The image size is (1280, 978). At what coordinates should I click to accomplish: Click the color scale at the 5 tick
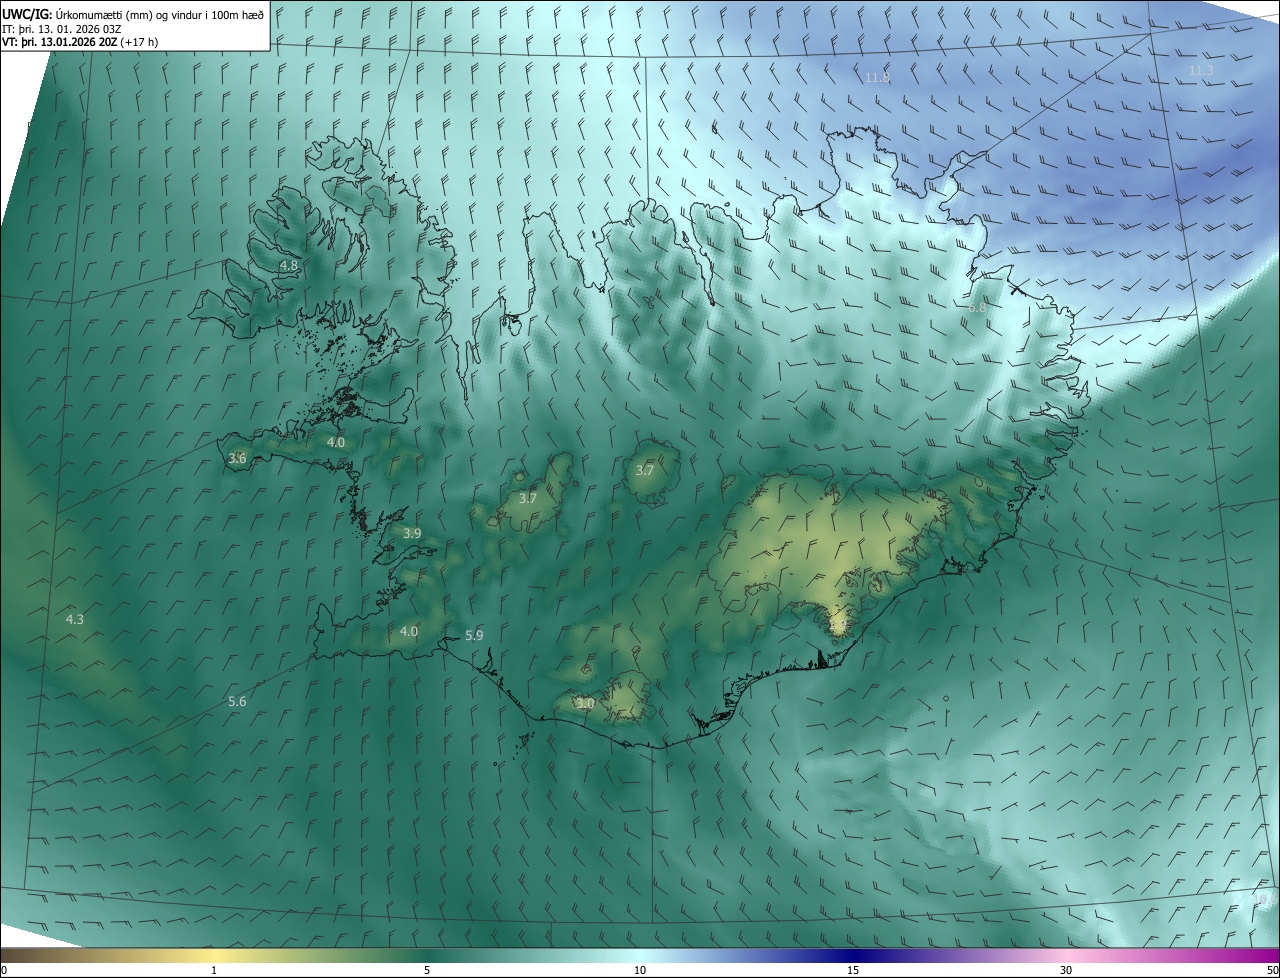pyautogui.click(x=427, y=970)
